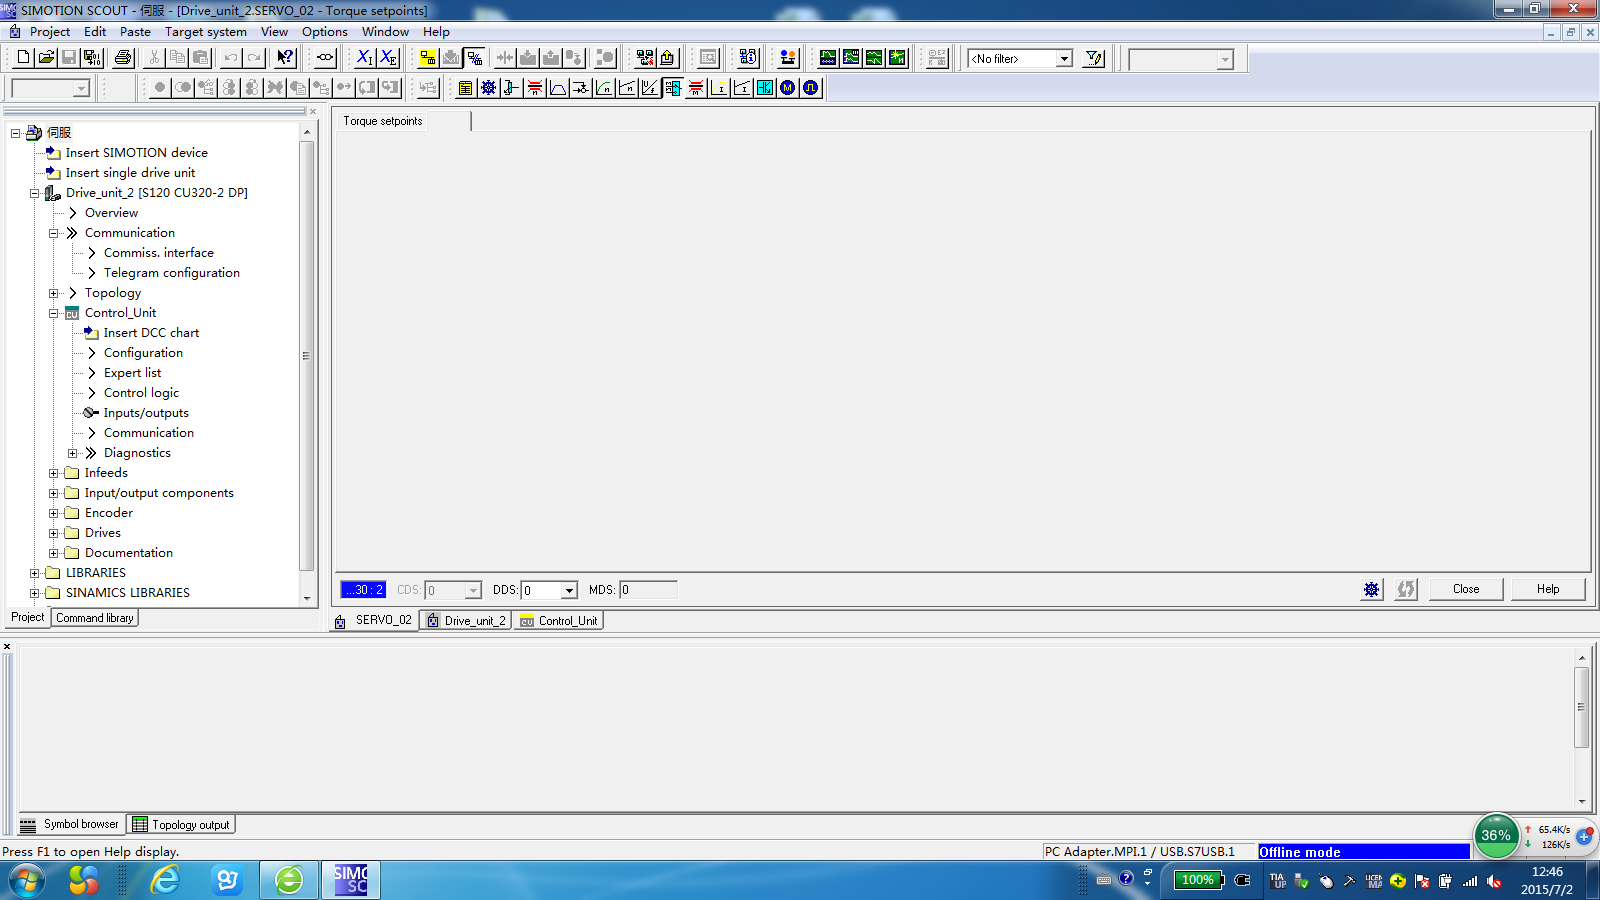This screenshot has width=1600, height=900.
Task: Select the Symbol browser tab
Action: [71, 825]
